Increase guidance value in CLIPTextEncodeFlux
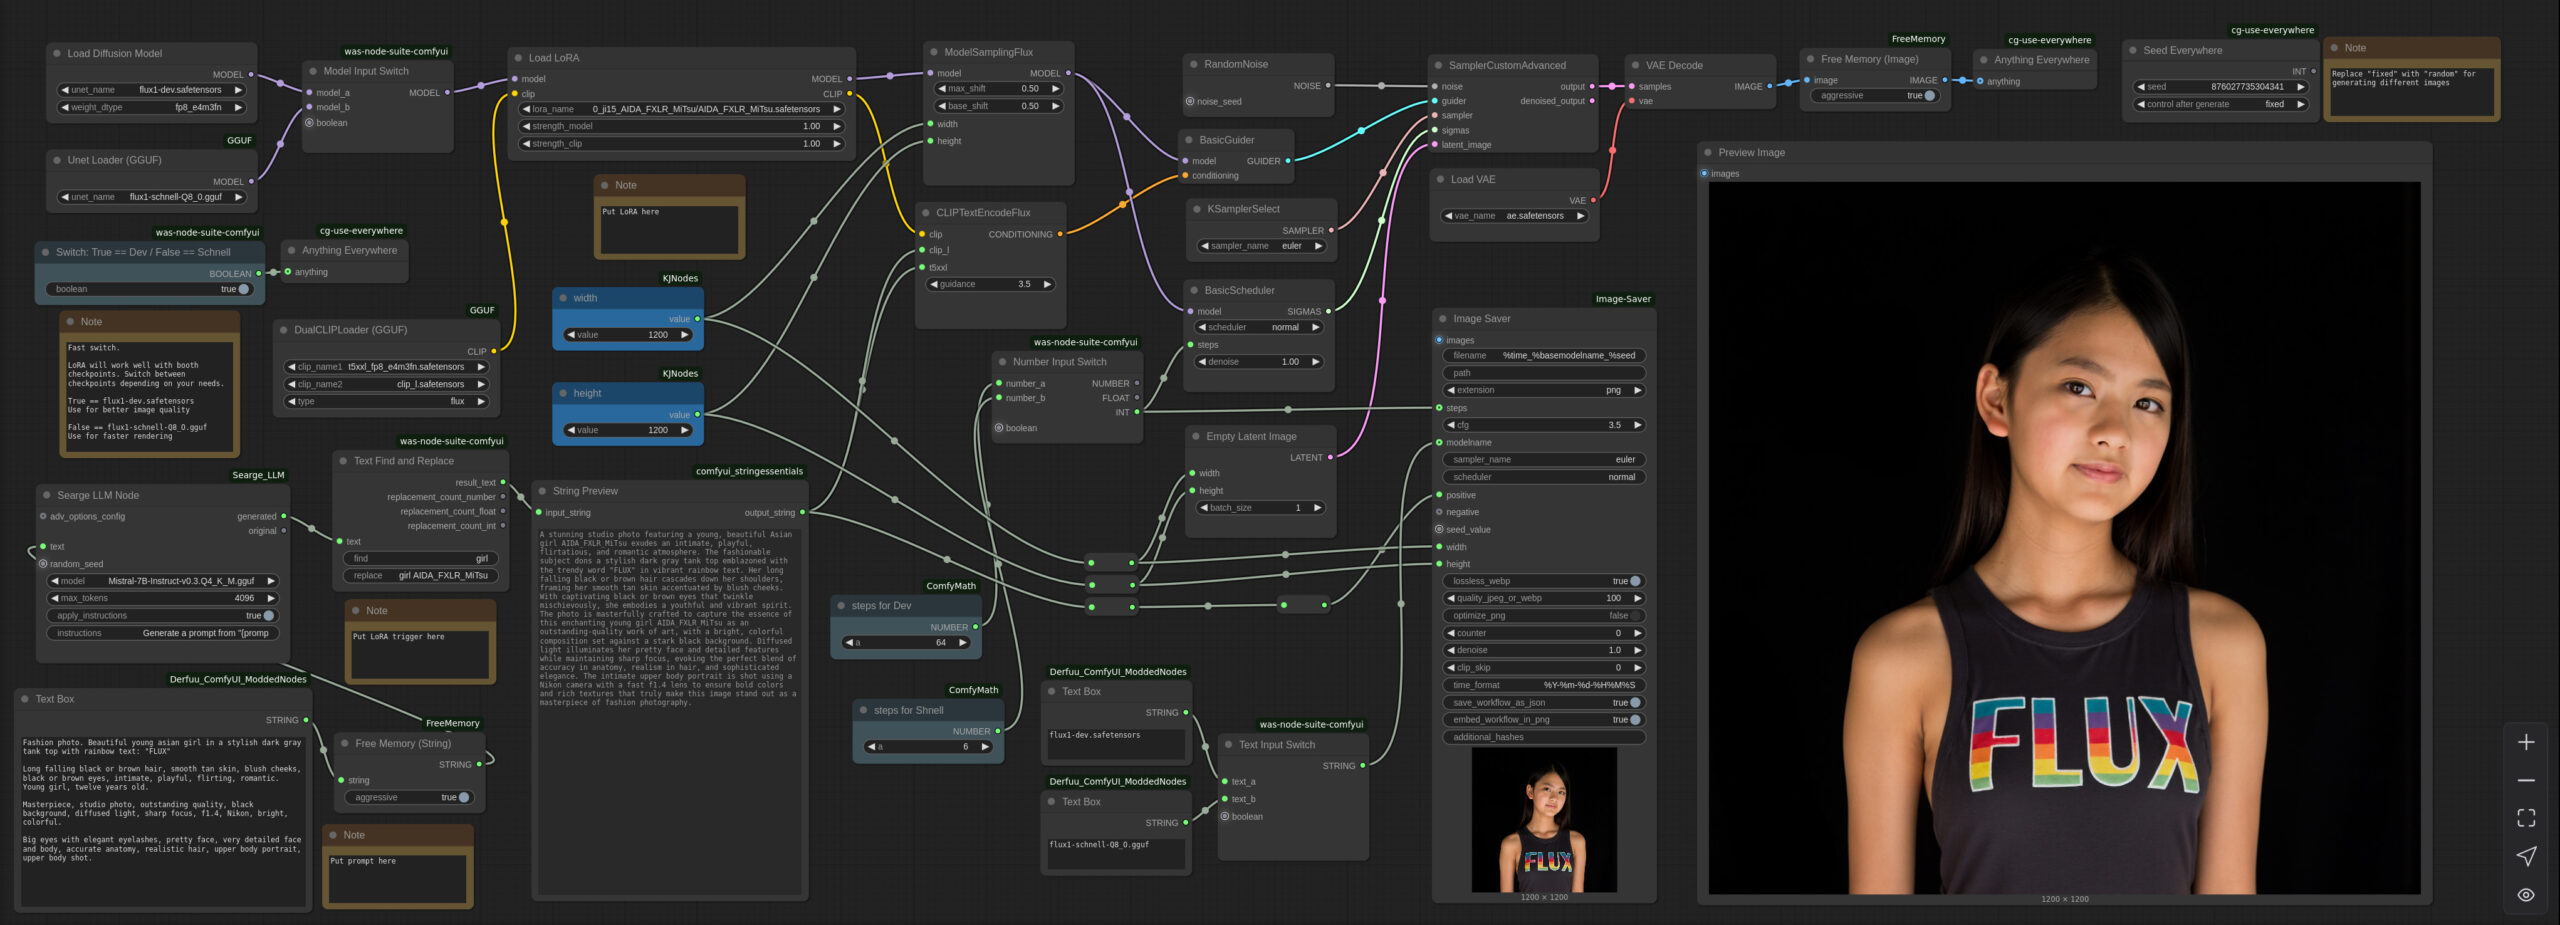This screenshot has height=925, width=2560. [x=1047, y=285]
